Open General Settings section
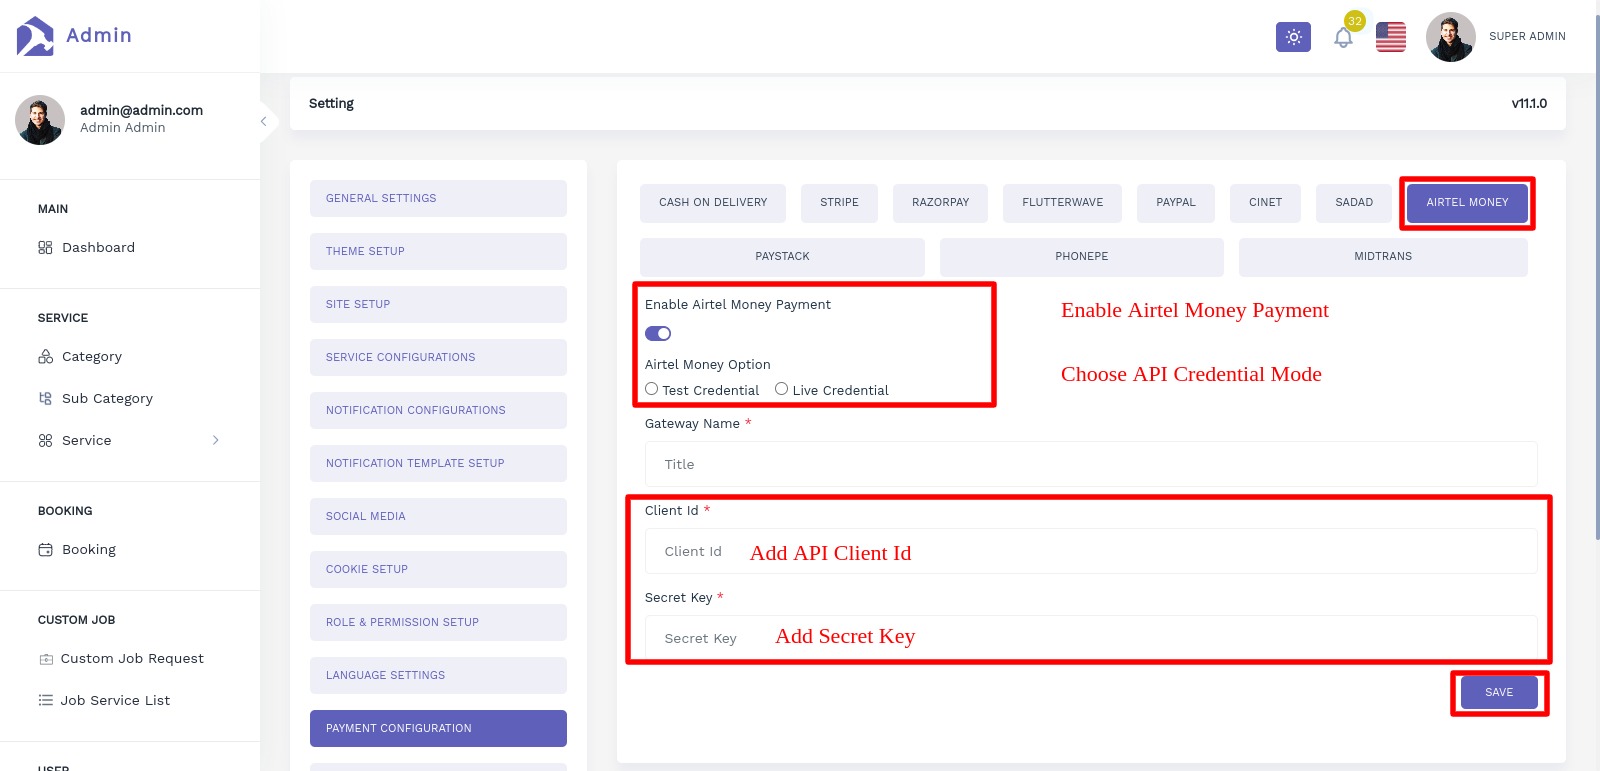 pyautogui.click(x=438, y=198)
